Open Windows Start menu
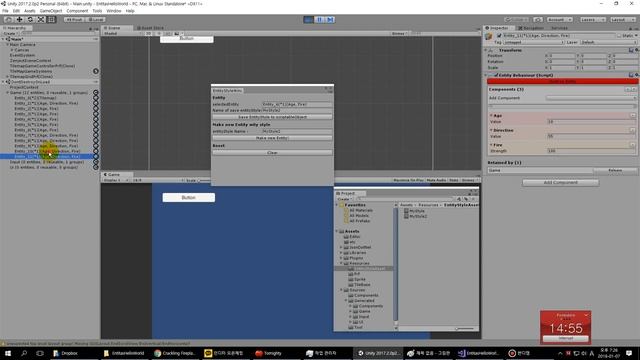This screenshot has height=360, width=640. pos(7,353)
